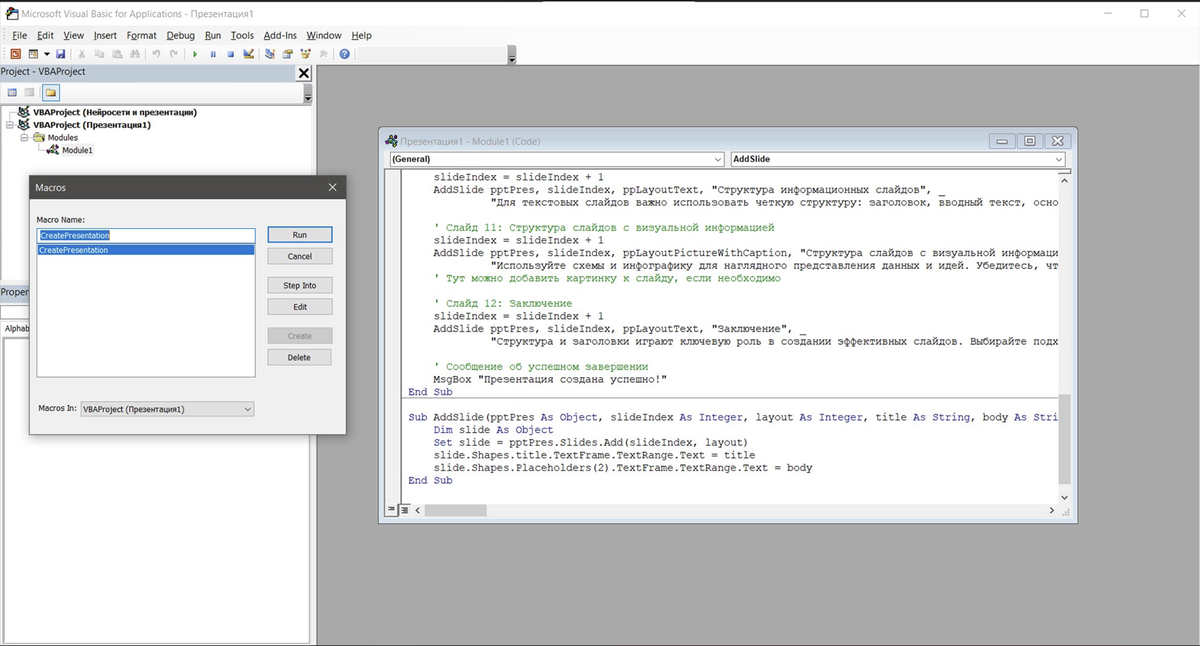Click the Run Sub green play icon
Image resolution: width=1200 pixels, height=646 pixels.
click(195, 54)
